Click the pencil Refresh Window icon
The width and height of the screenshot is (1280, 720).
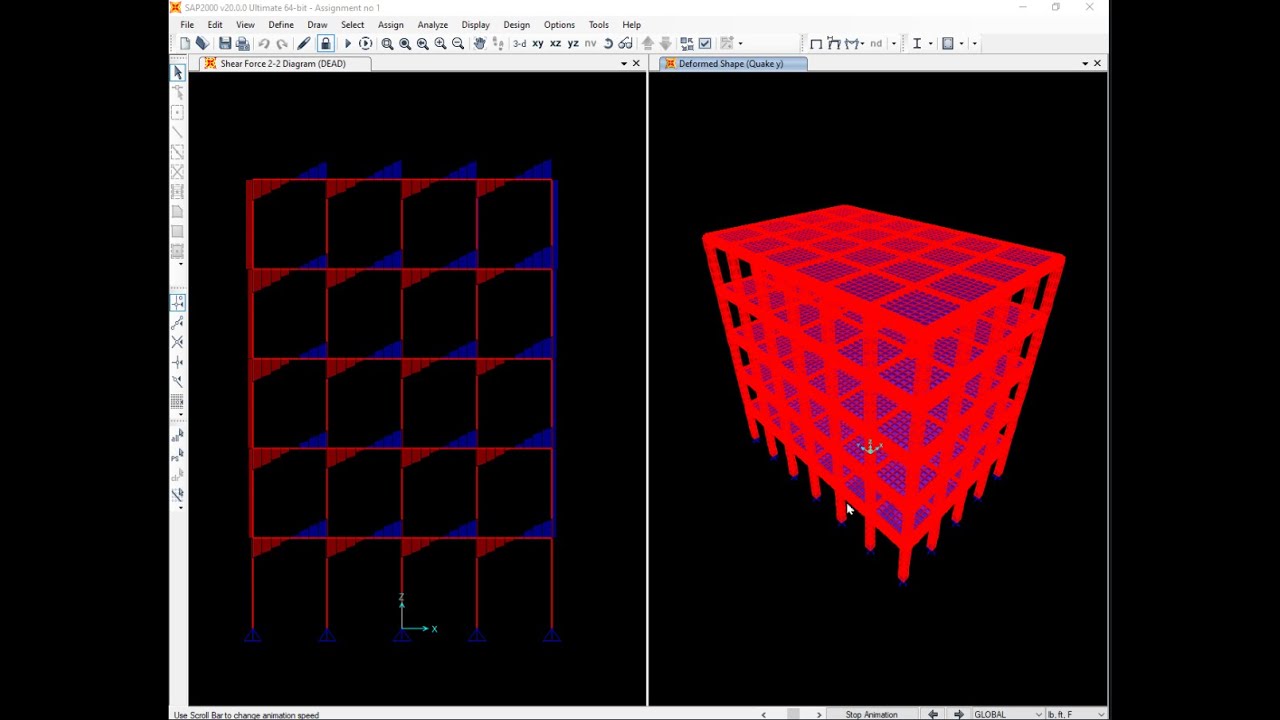coord(304,43)
